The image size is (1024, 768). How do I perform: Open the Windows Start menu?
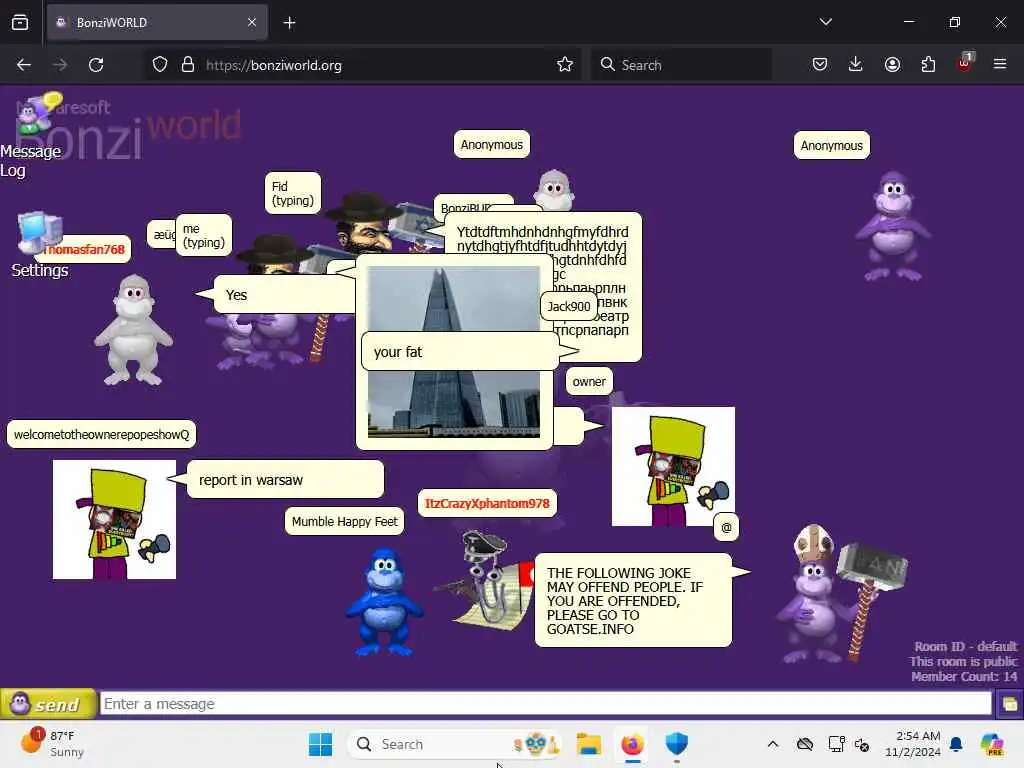[x=320, y=744]
